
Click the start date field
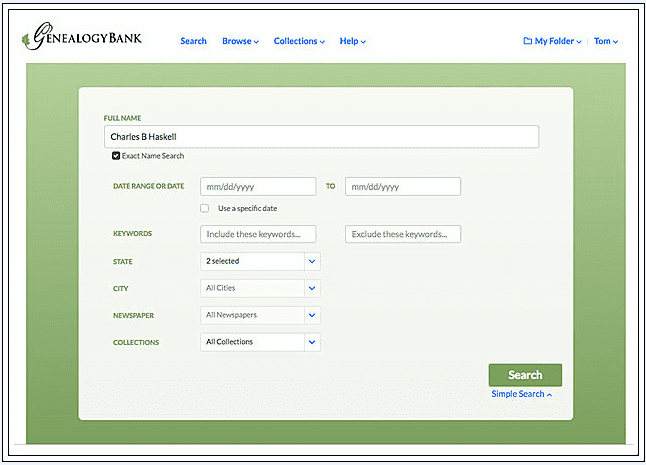(258, 187)
